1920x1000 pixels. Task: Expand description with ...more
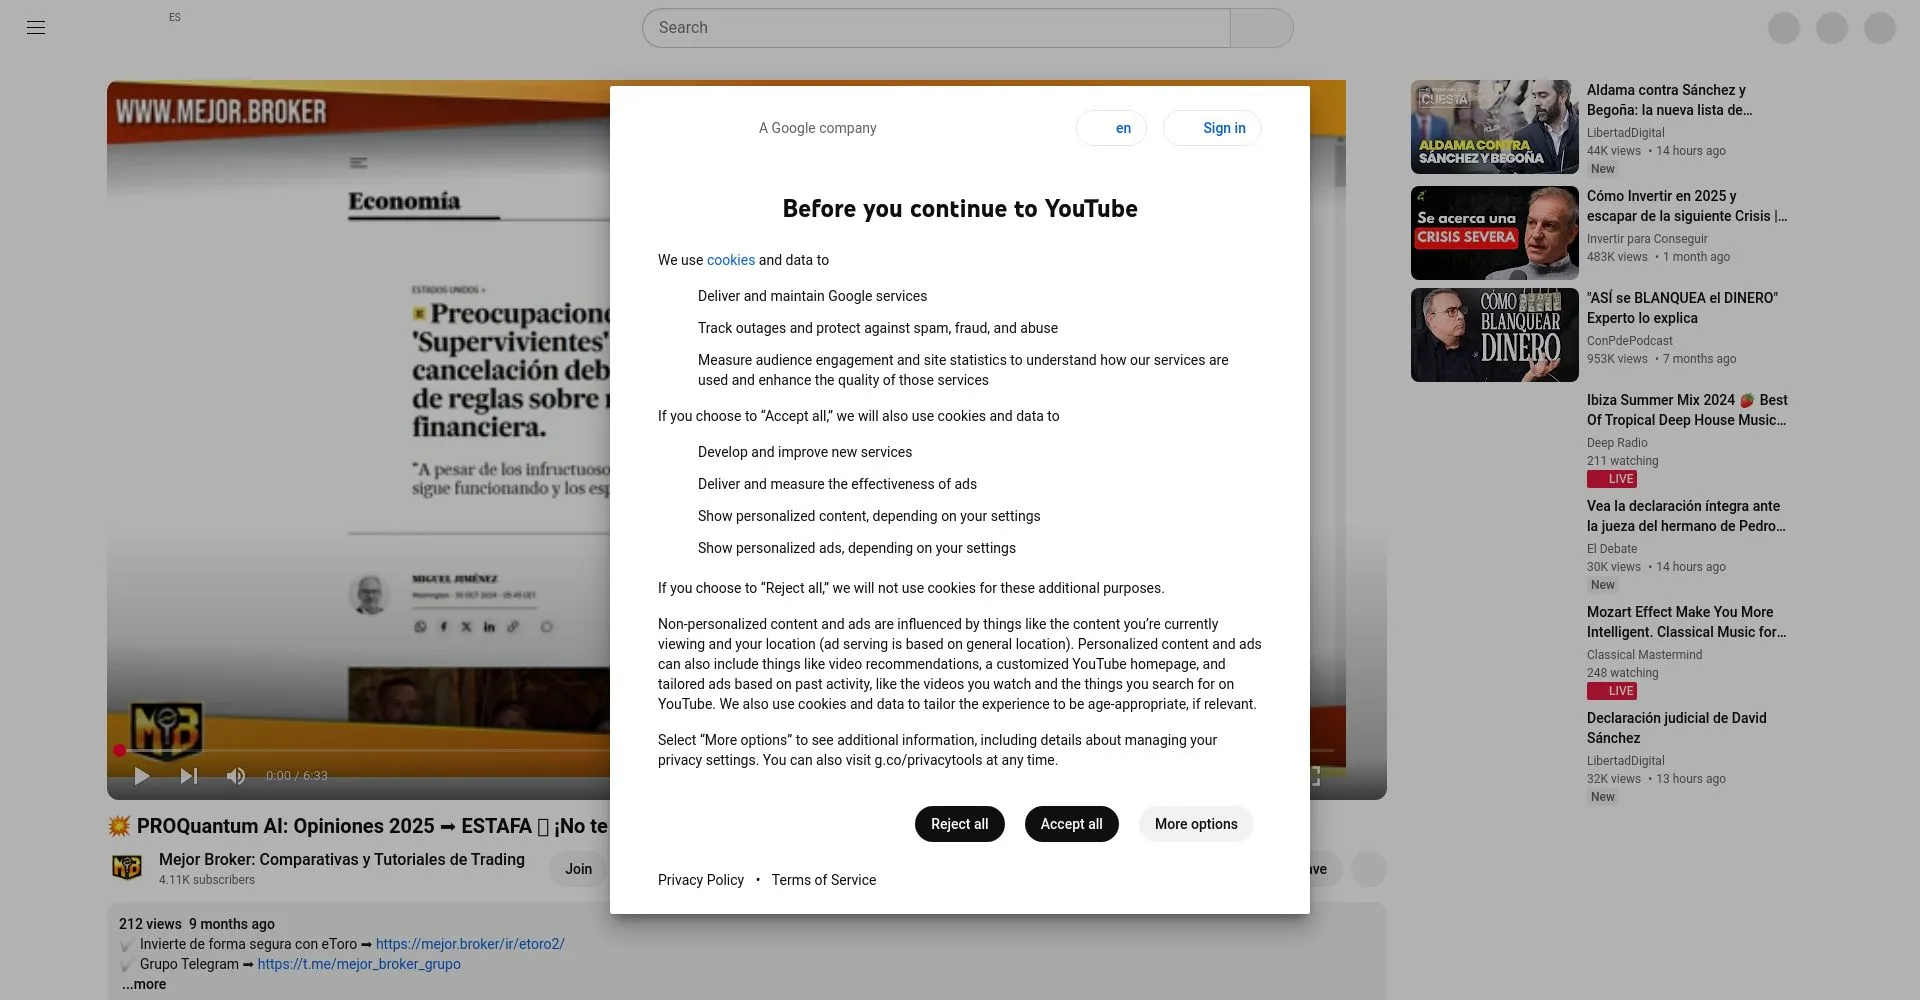point(144,984)
